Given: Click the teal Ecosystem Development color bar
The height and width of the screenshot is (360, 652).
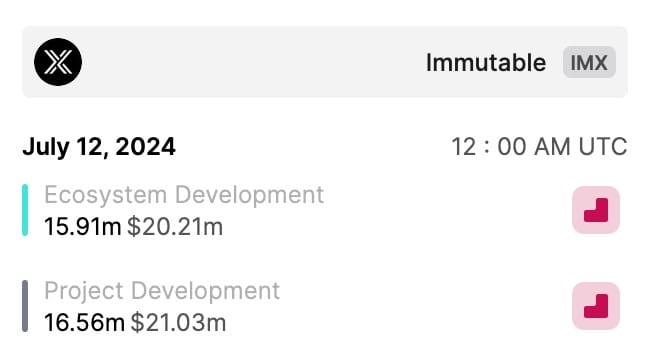Looking at the screenshot, I should click(25, 210).
